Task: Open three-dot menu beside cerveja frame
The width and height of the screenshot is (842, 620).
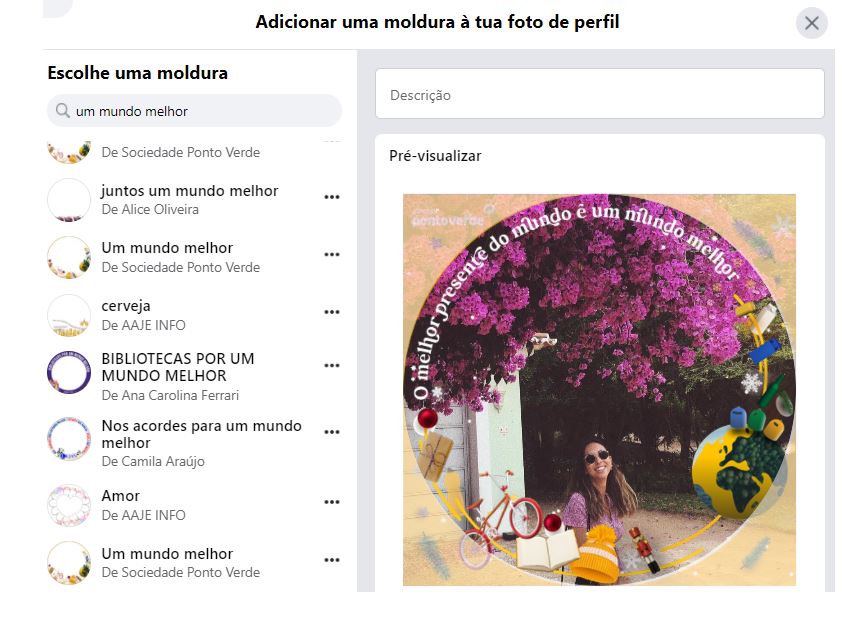Action: click(x=332, y=312)
